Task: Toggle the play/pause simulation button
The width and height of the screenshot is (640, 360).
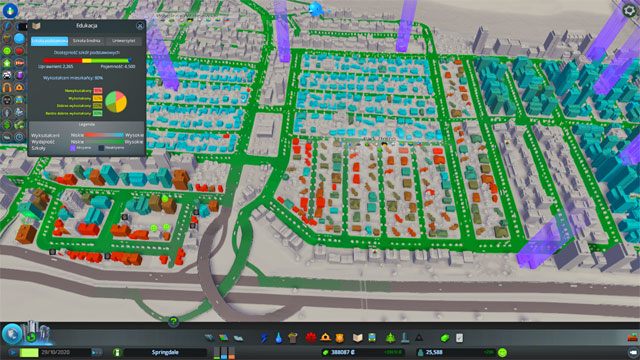Action: point(12,352)
